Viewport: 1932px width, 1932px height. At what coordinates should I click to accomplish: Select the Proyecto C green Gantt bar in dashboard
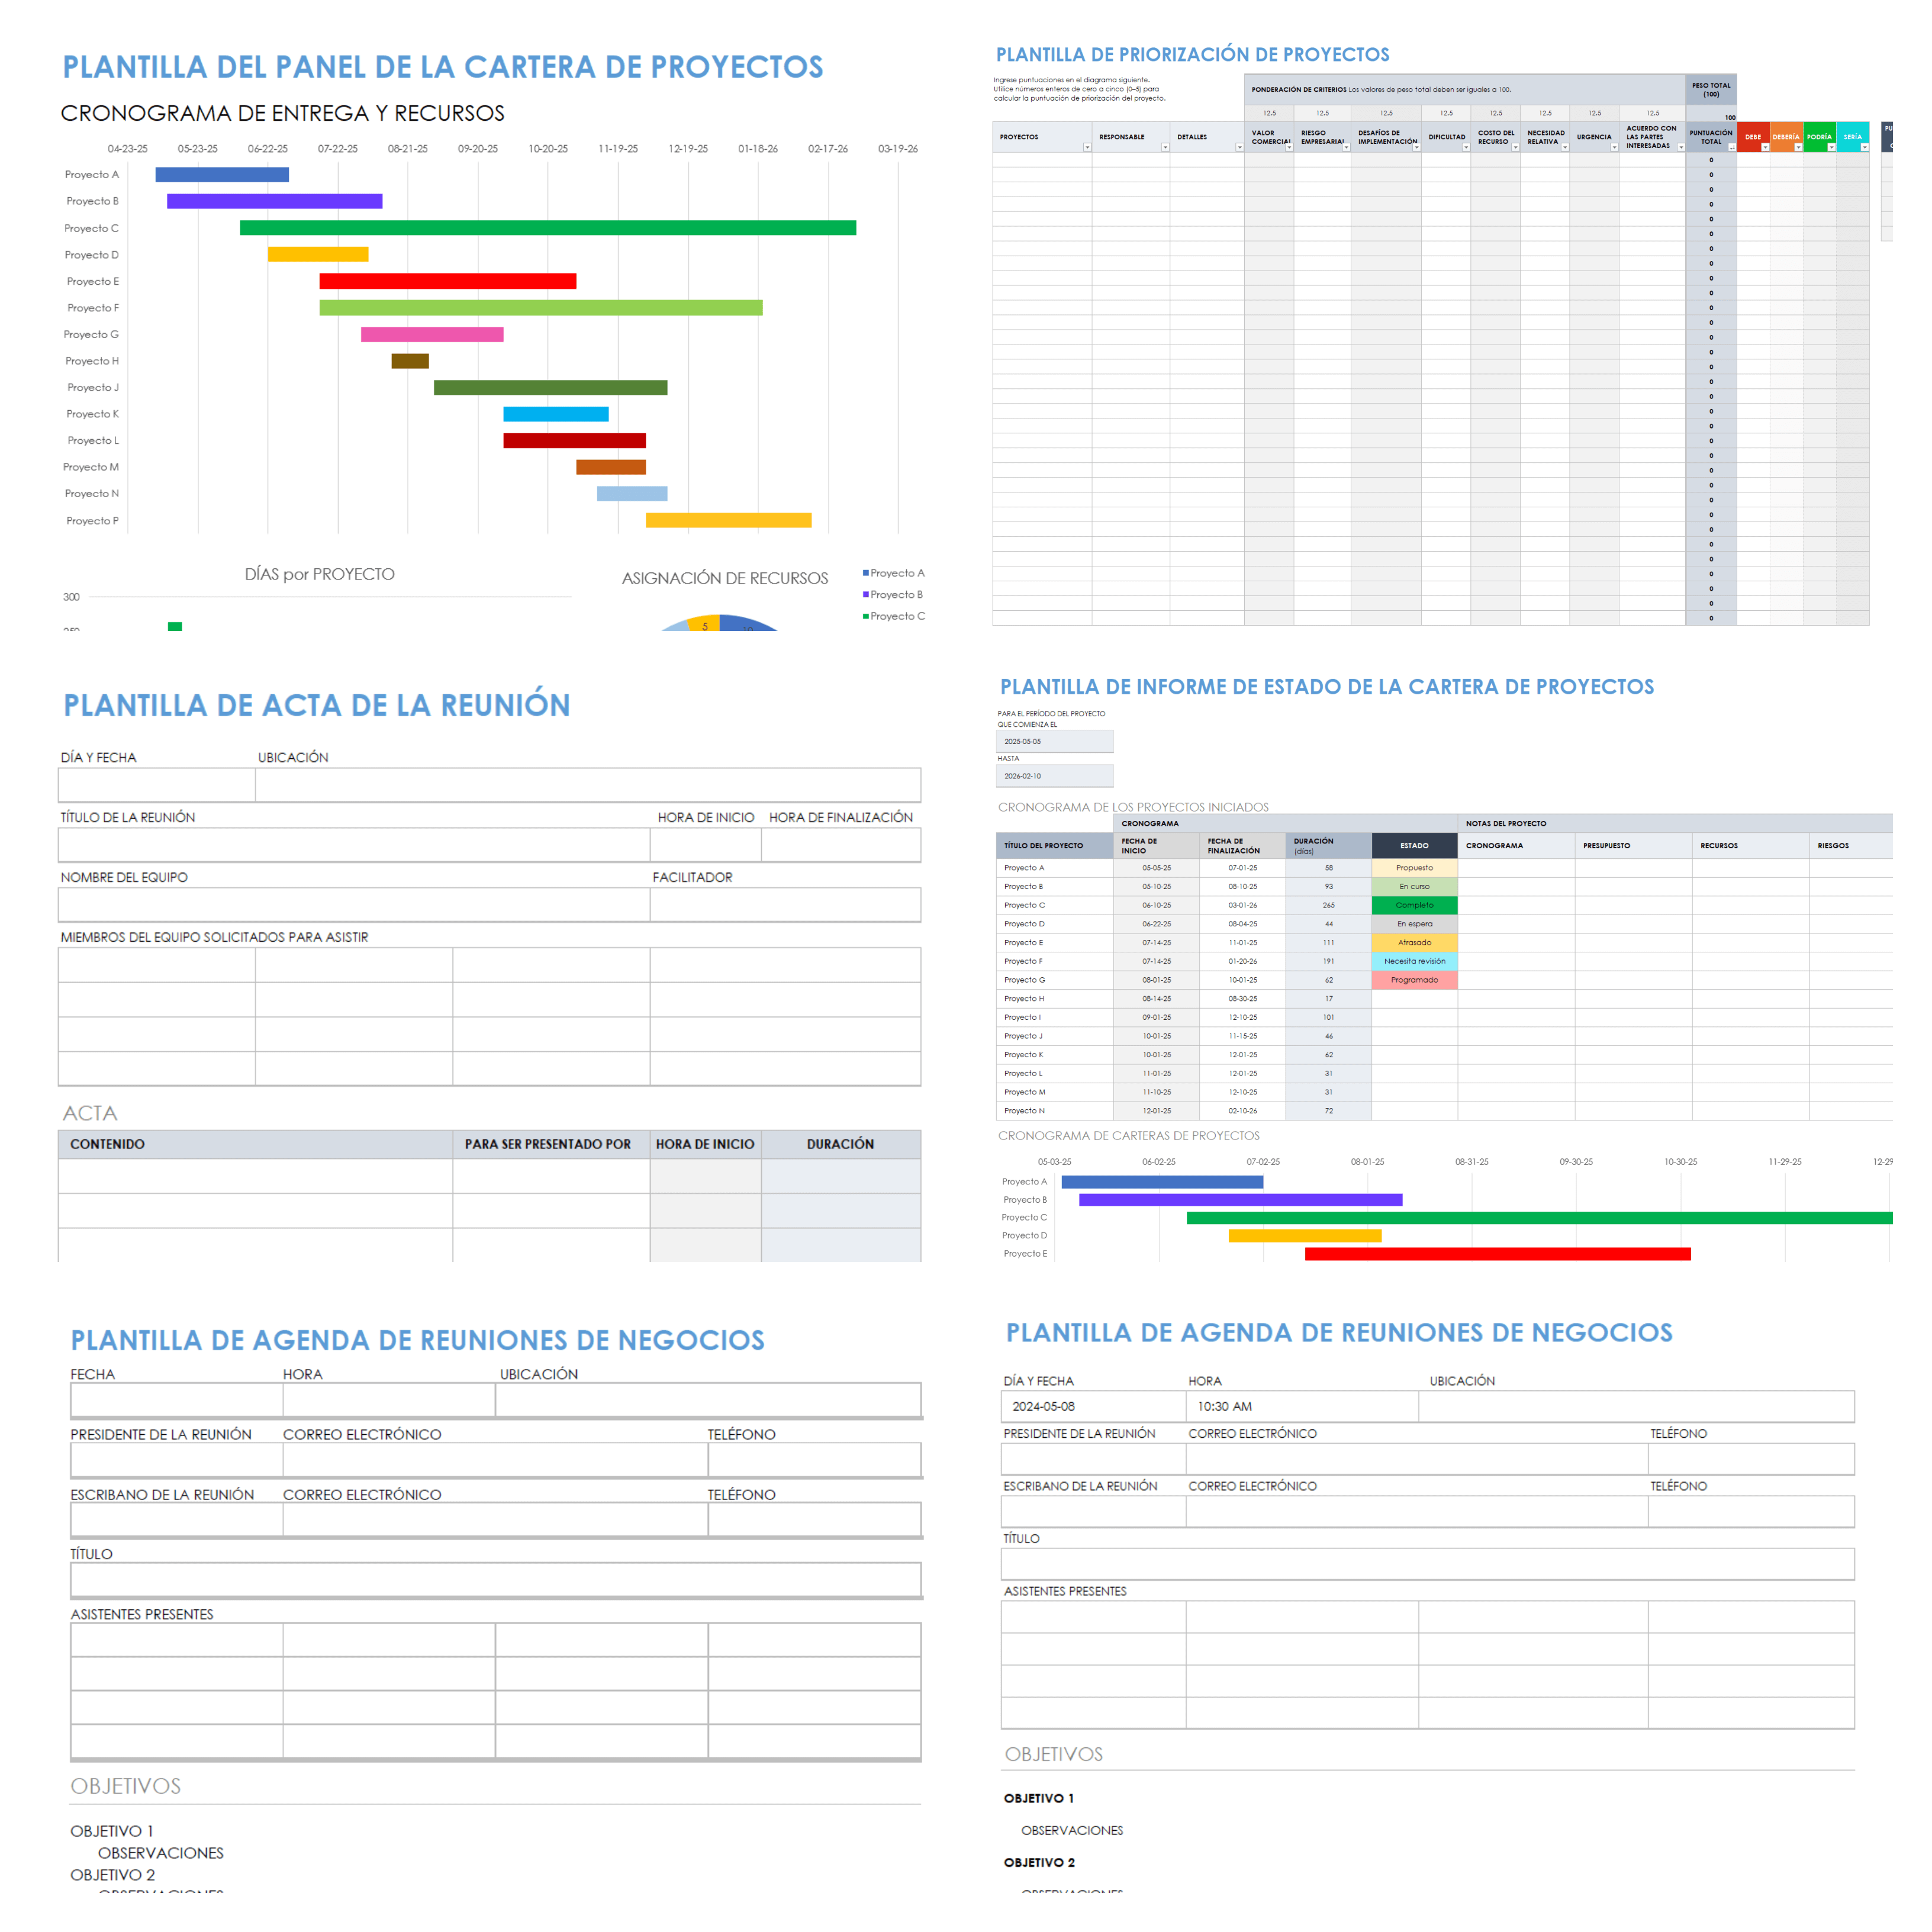click(x=548, y=228)
